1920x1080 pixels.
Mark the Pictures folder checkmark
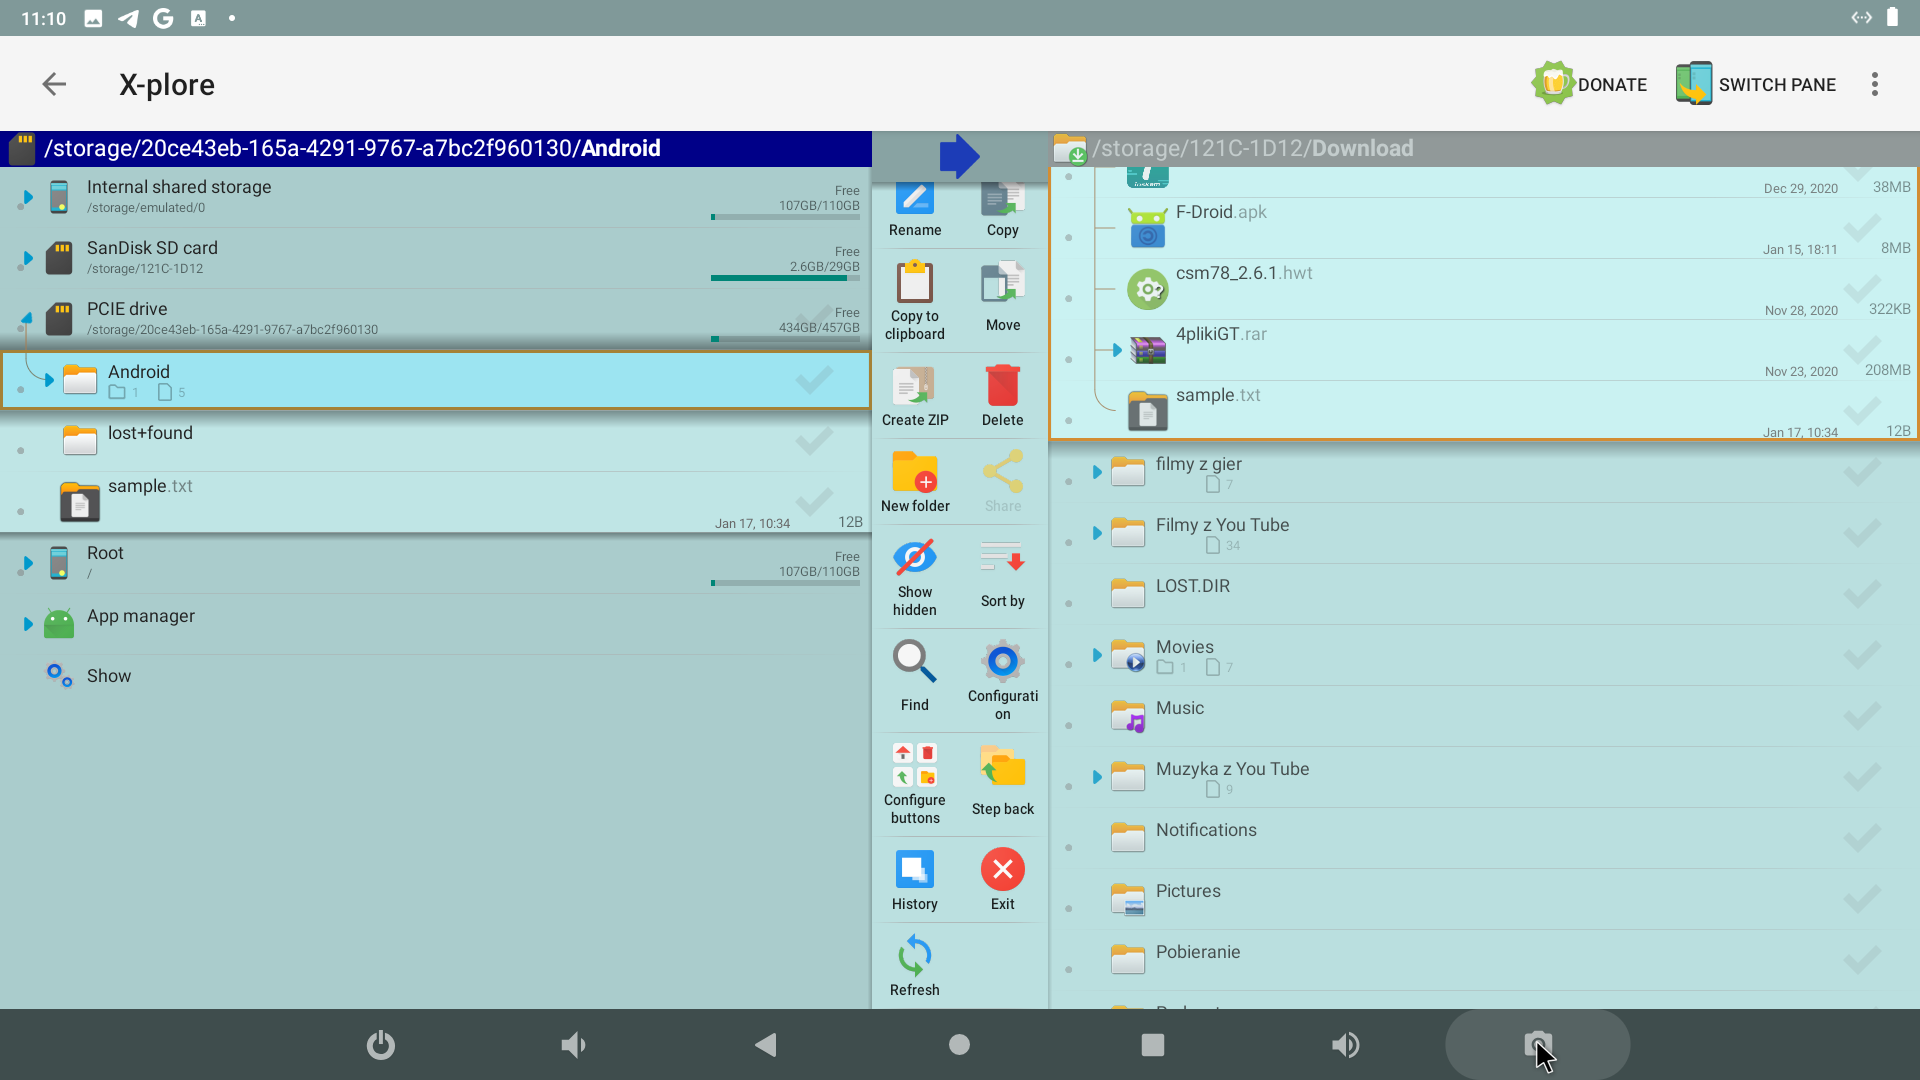(x=1862, y=899)
